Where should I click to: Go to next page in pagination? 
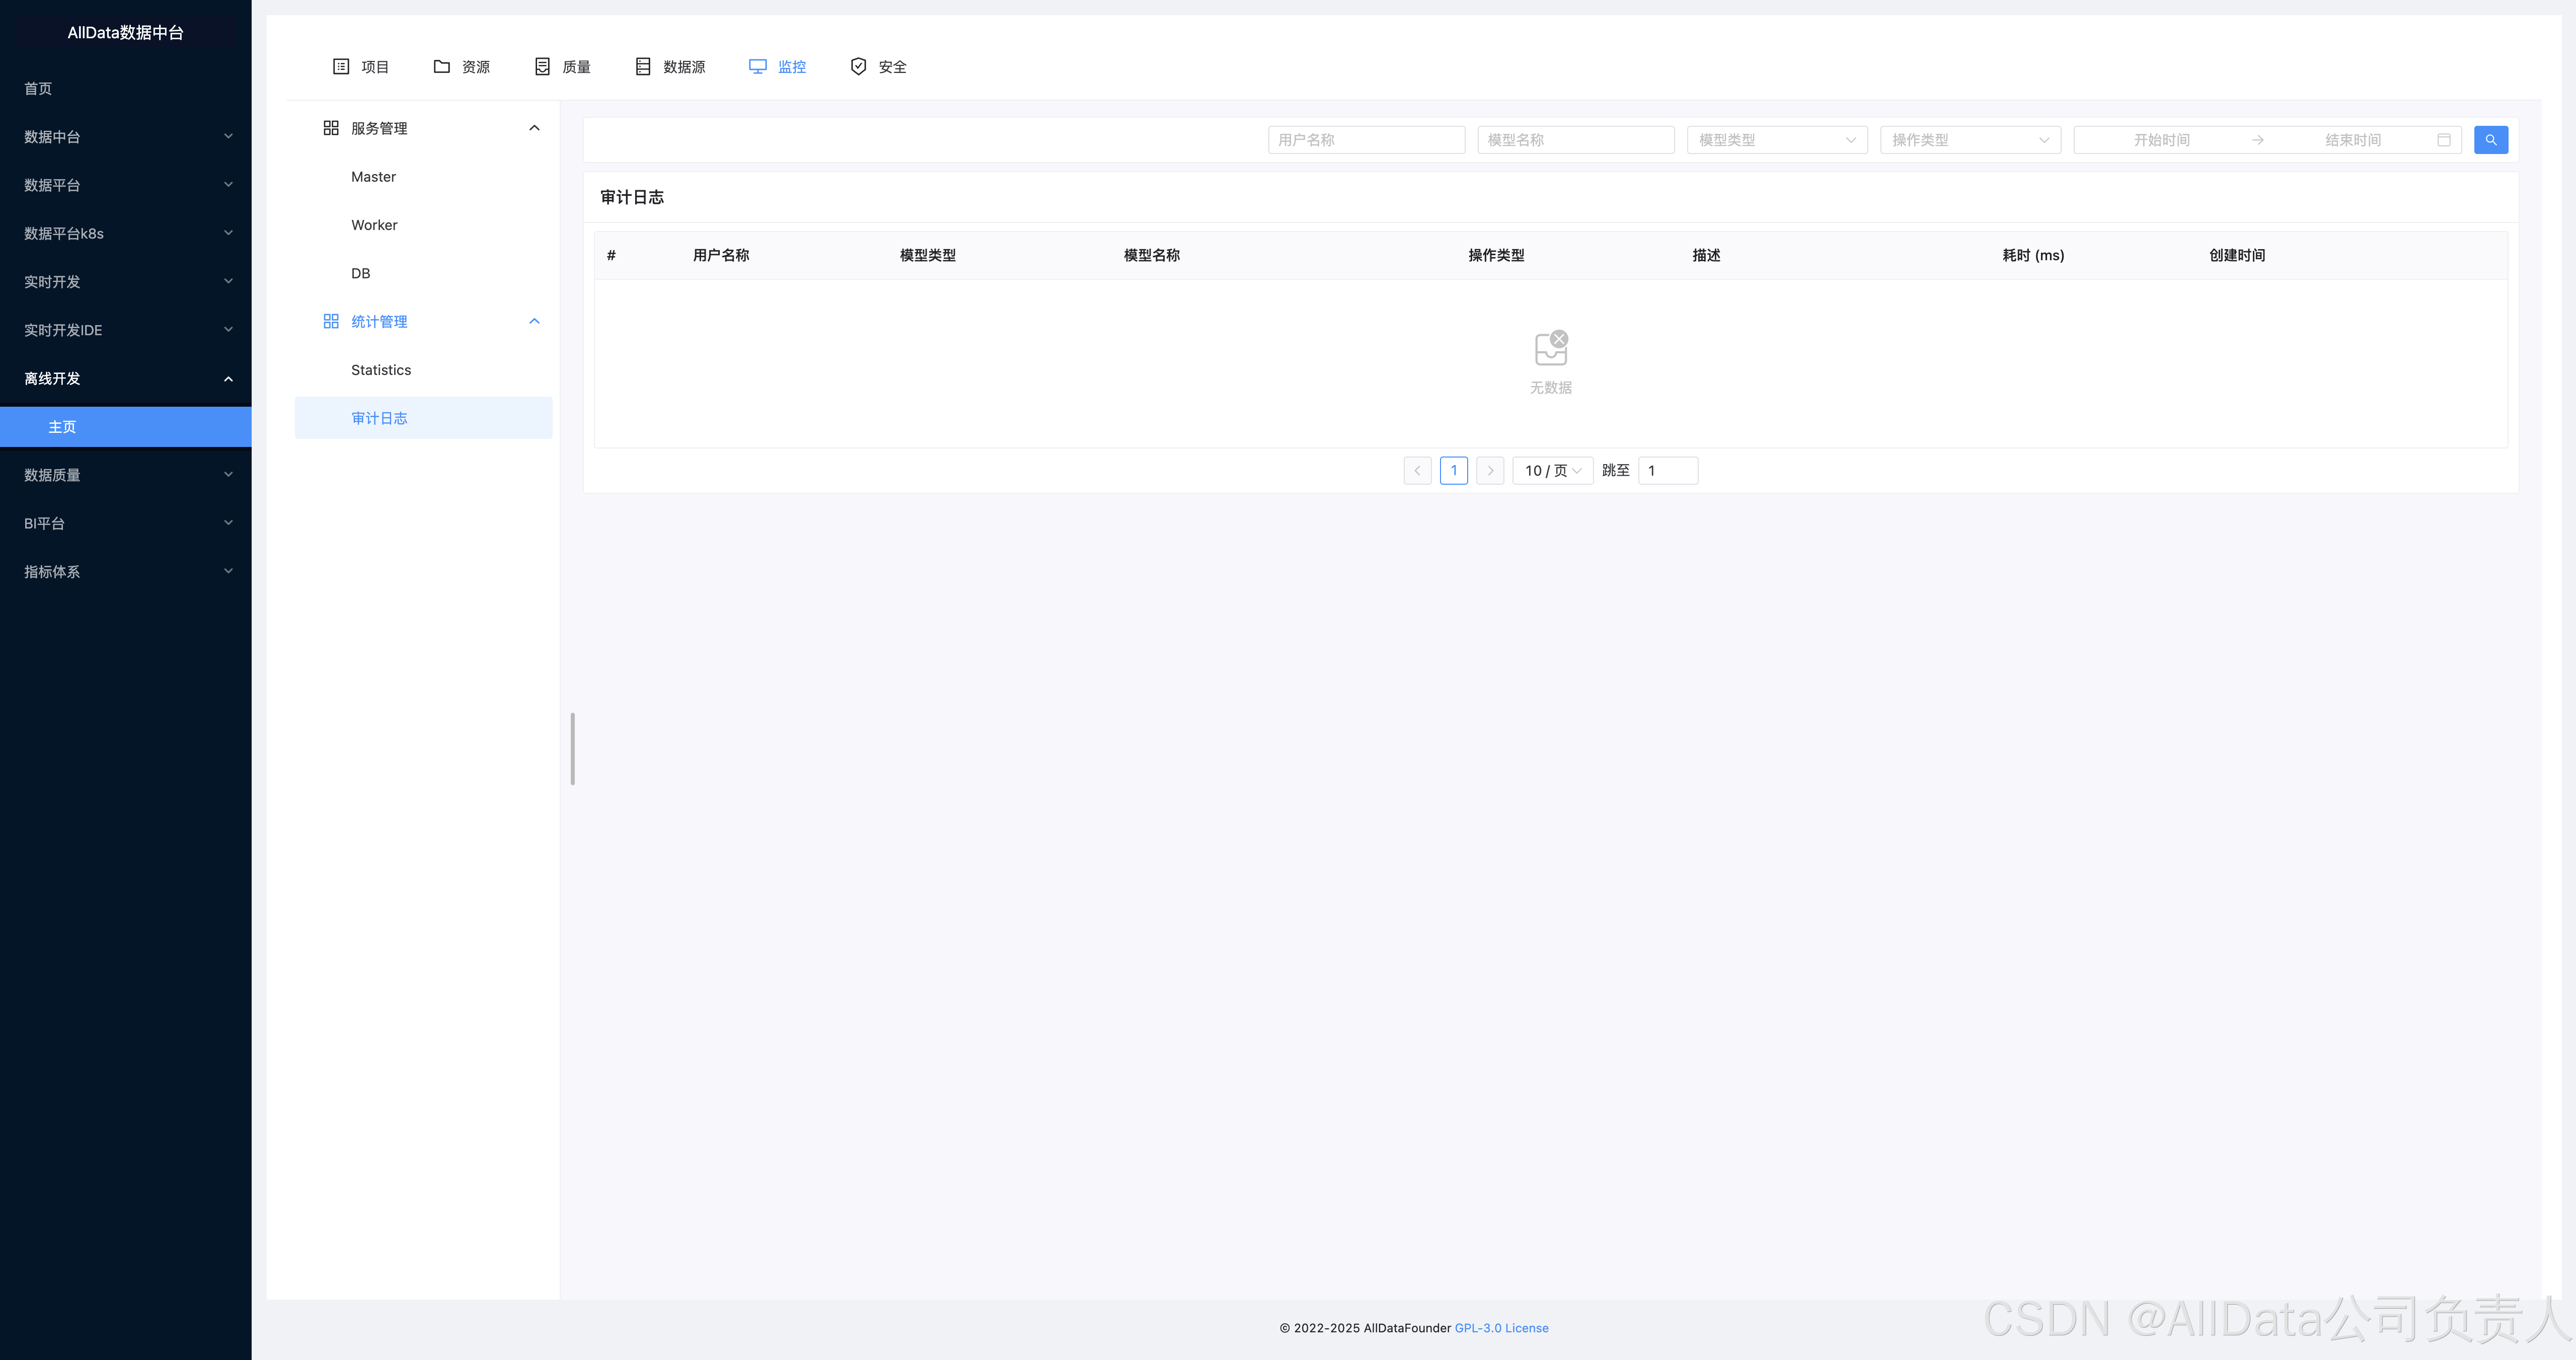click(1490, 471)
